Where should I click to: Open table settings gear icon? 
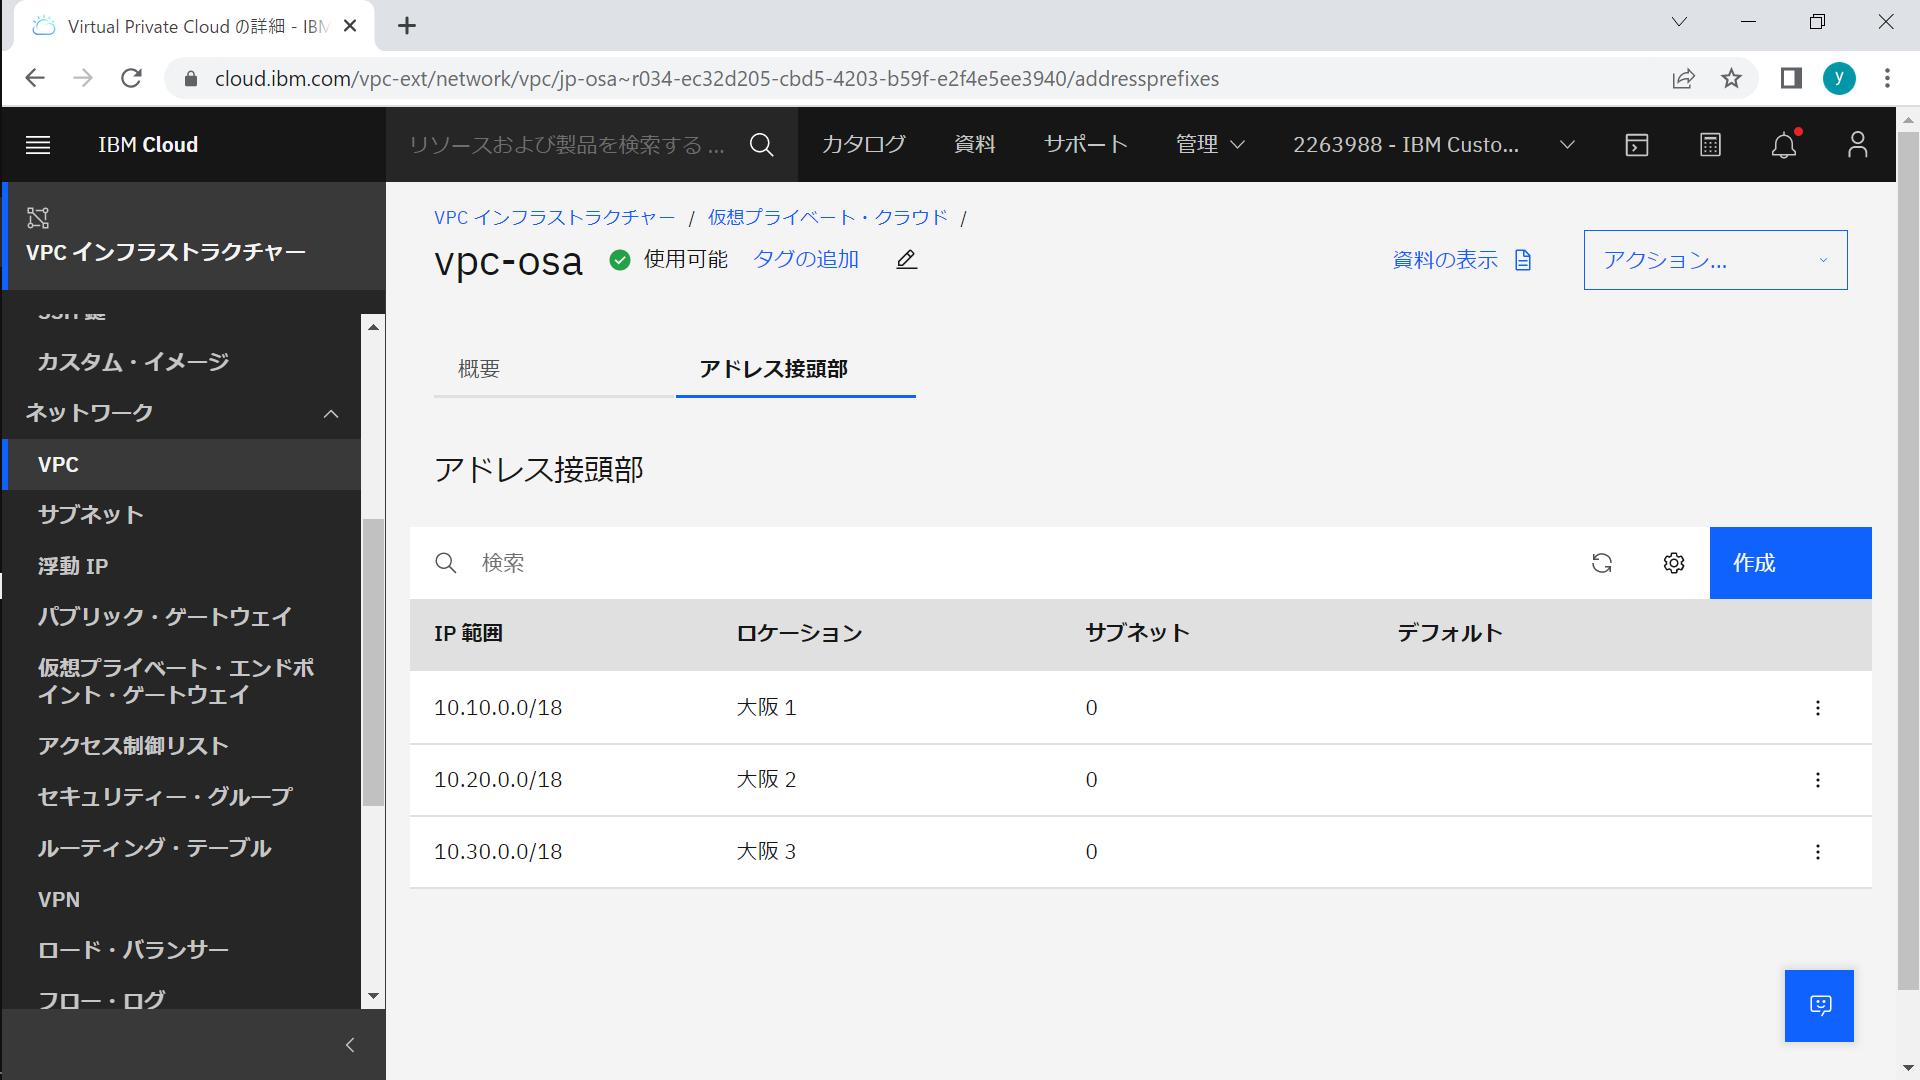(1674, 563)
